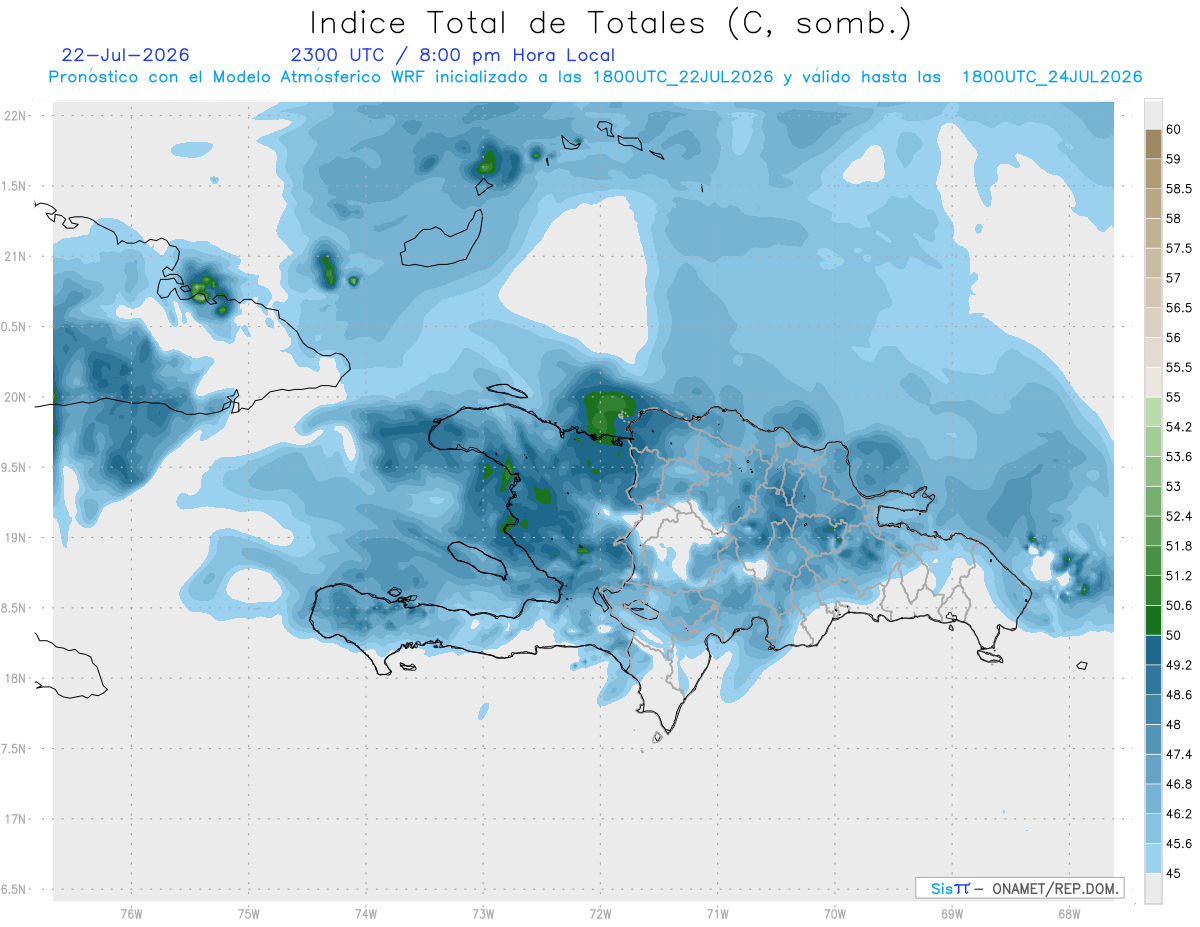Click the colorbar value "47.4"
Viewport: 1200px width, 927px height.
point(1179,754)
